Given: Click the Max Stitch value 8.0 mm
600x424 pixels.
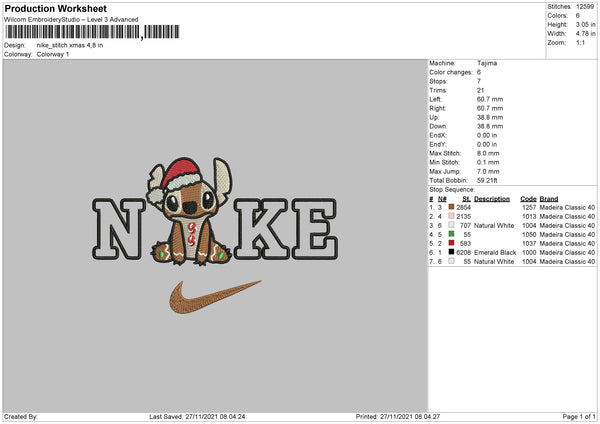Looking at the screenshot, I should 488,153.
